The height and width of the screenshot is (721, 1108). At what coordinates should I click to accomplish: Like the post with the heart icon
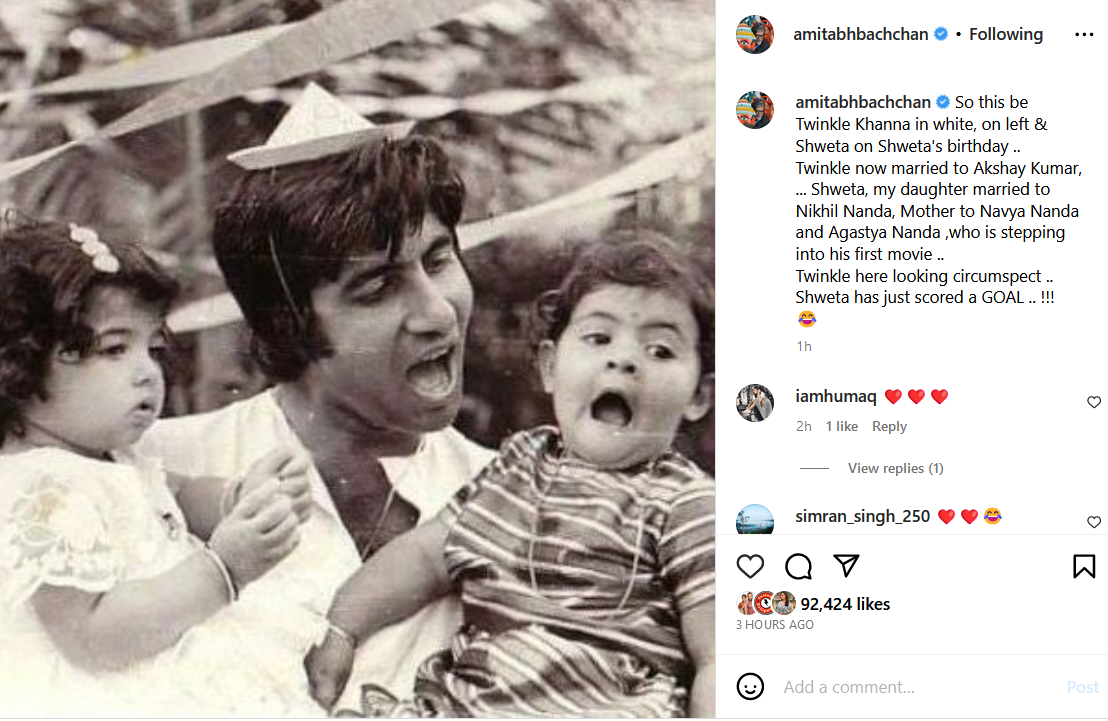pyautogui.click(x=750, y=567)
